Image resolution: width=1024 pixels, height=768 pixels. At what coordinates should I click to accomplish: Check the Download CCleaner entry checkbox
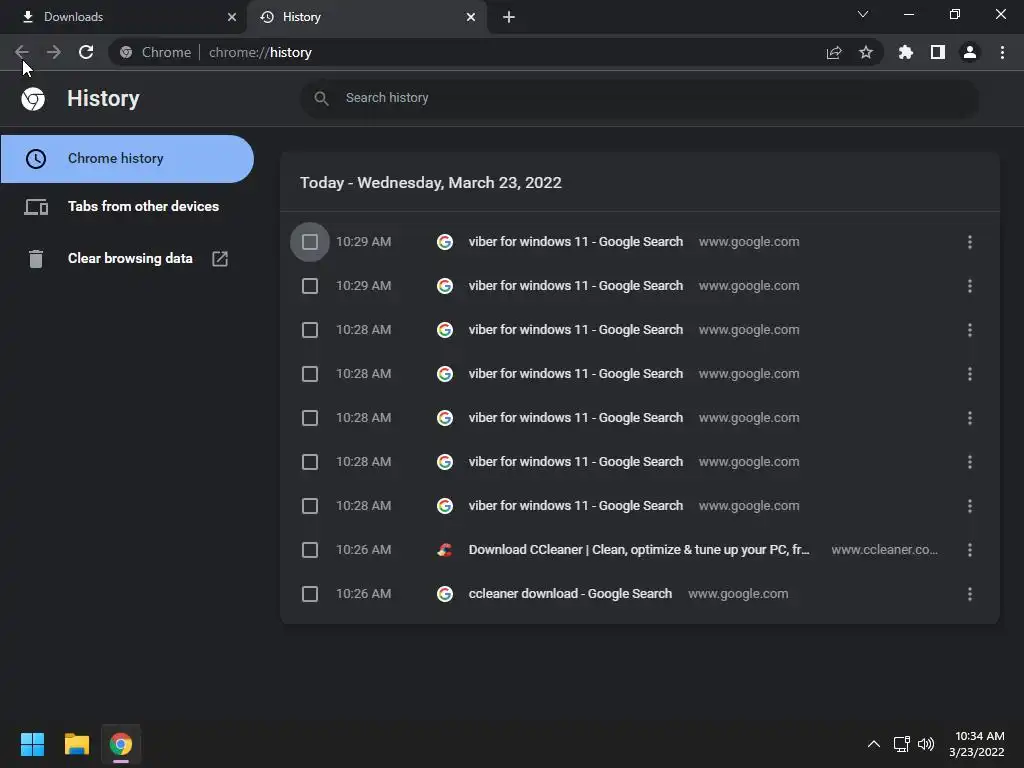point(310,550)
